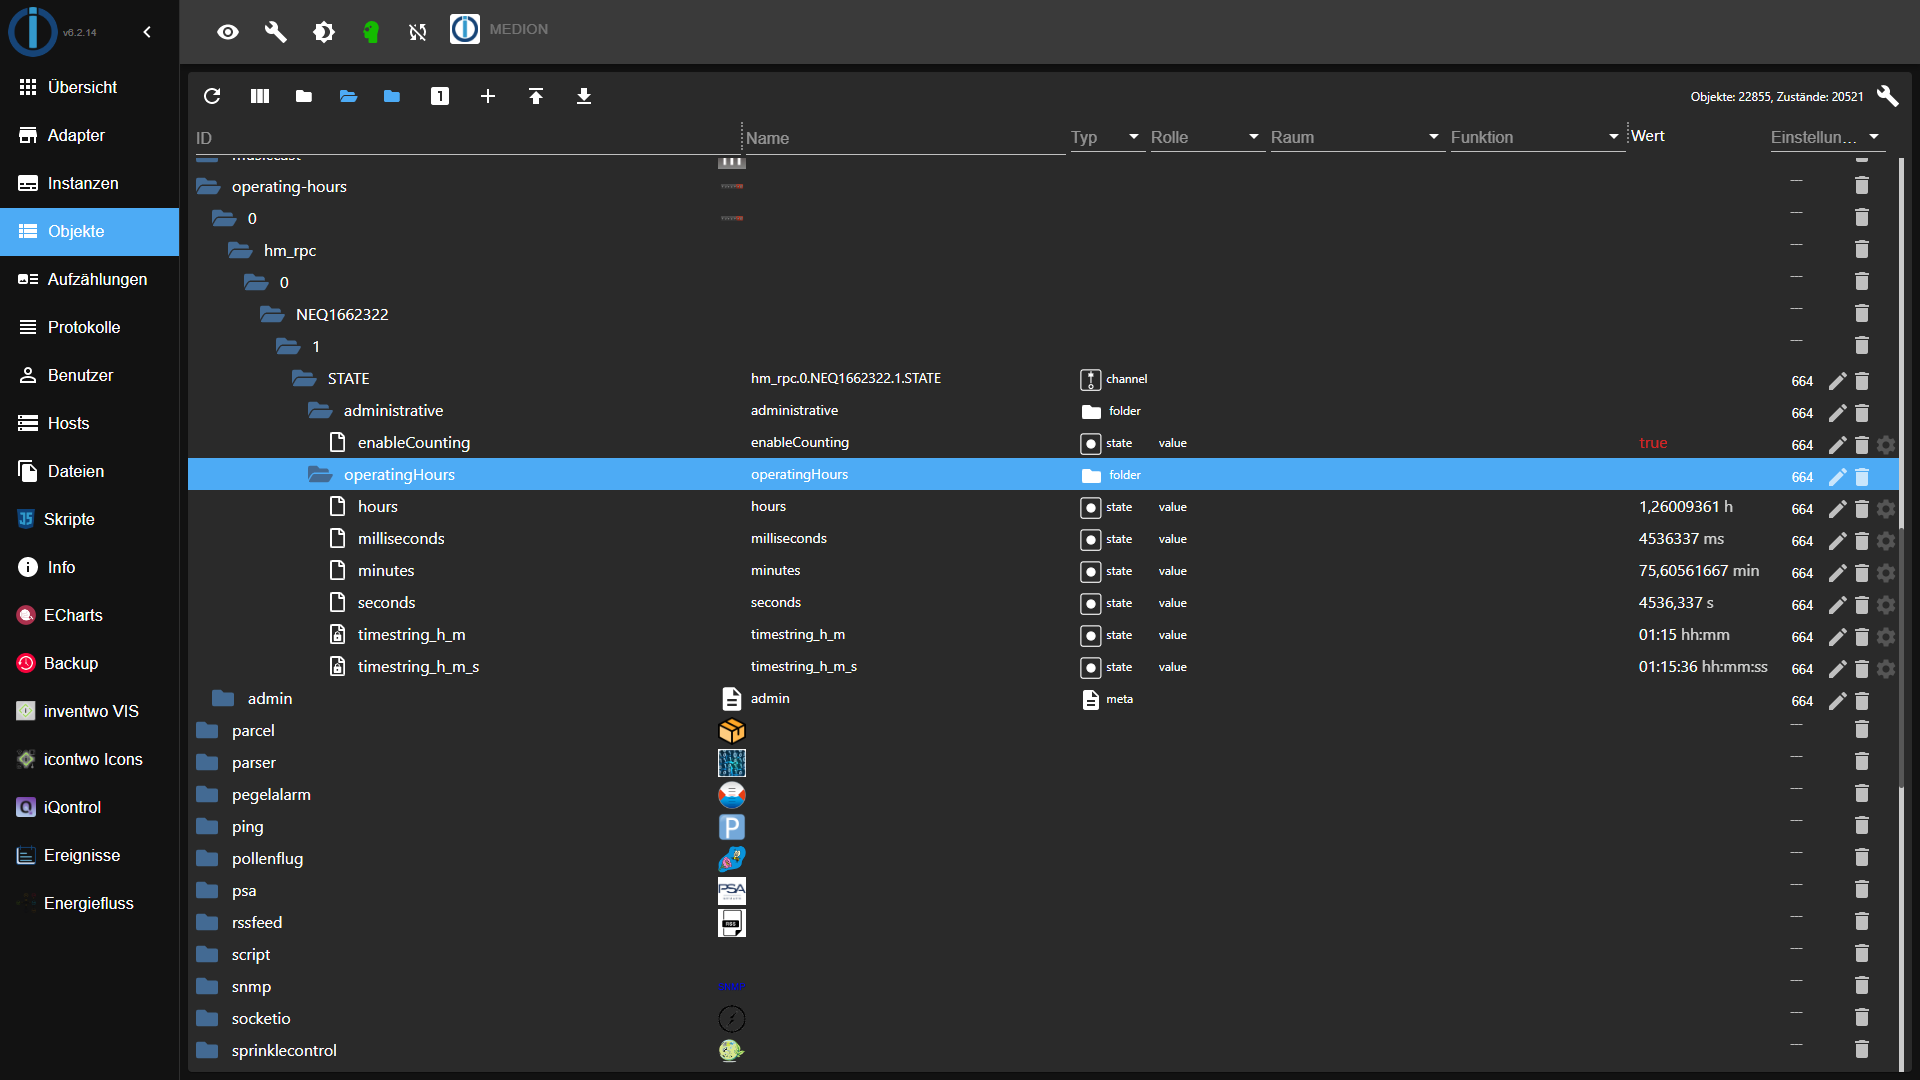Collapse the administrative folder
Viewport: 1920px width, 1080px height.
coord(320,410)
